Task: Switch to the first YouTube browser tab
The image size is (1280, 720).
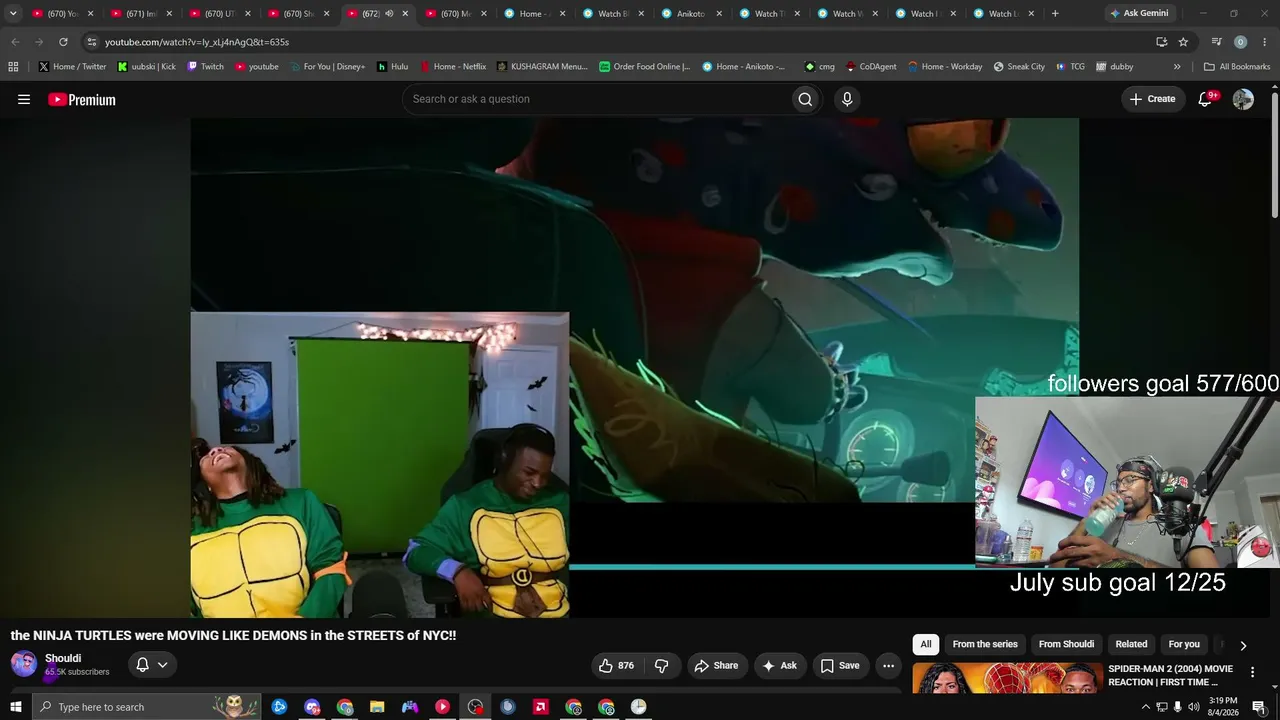Action: [x=63, y=14]
